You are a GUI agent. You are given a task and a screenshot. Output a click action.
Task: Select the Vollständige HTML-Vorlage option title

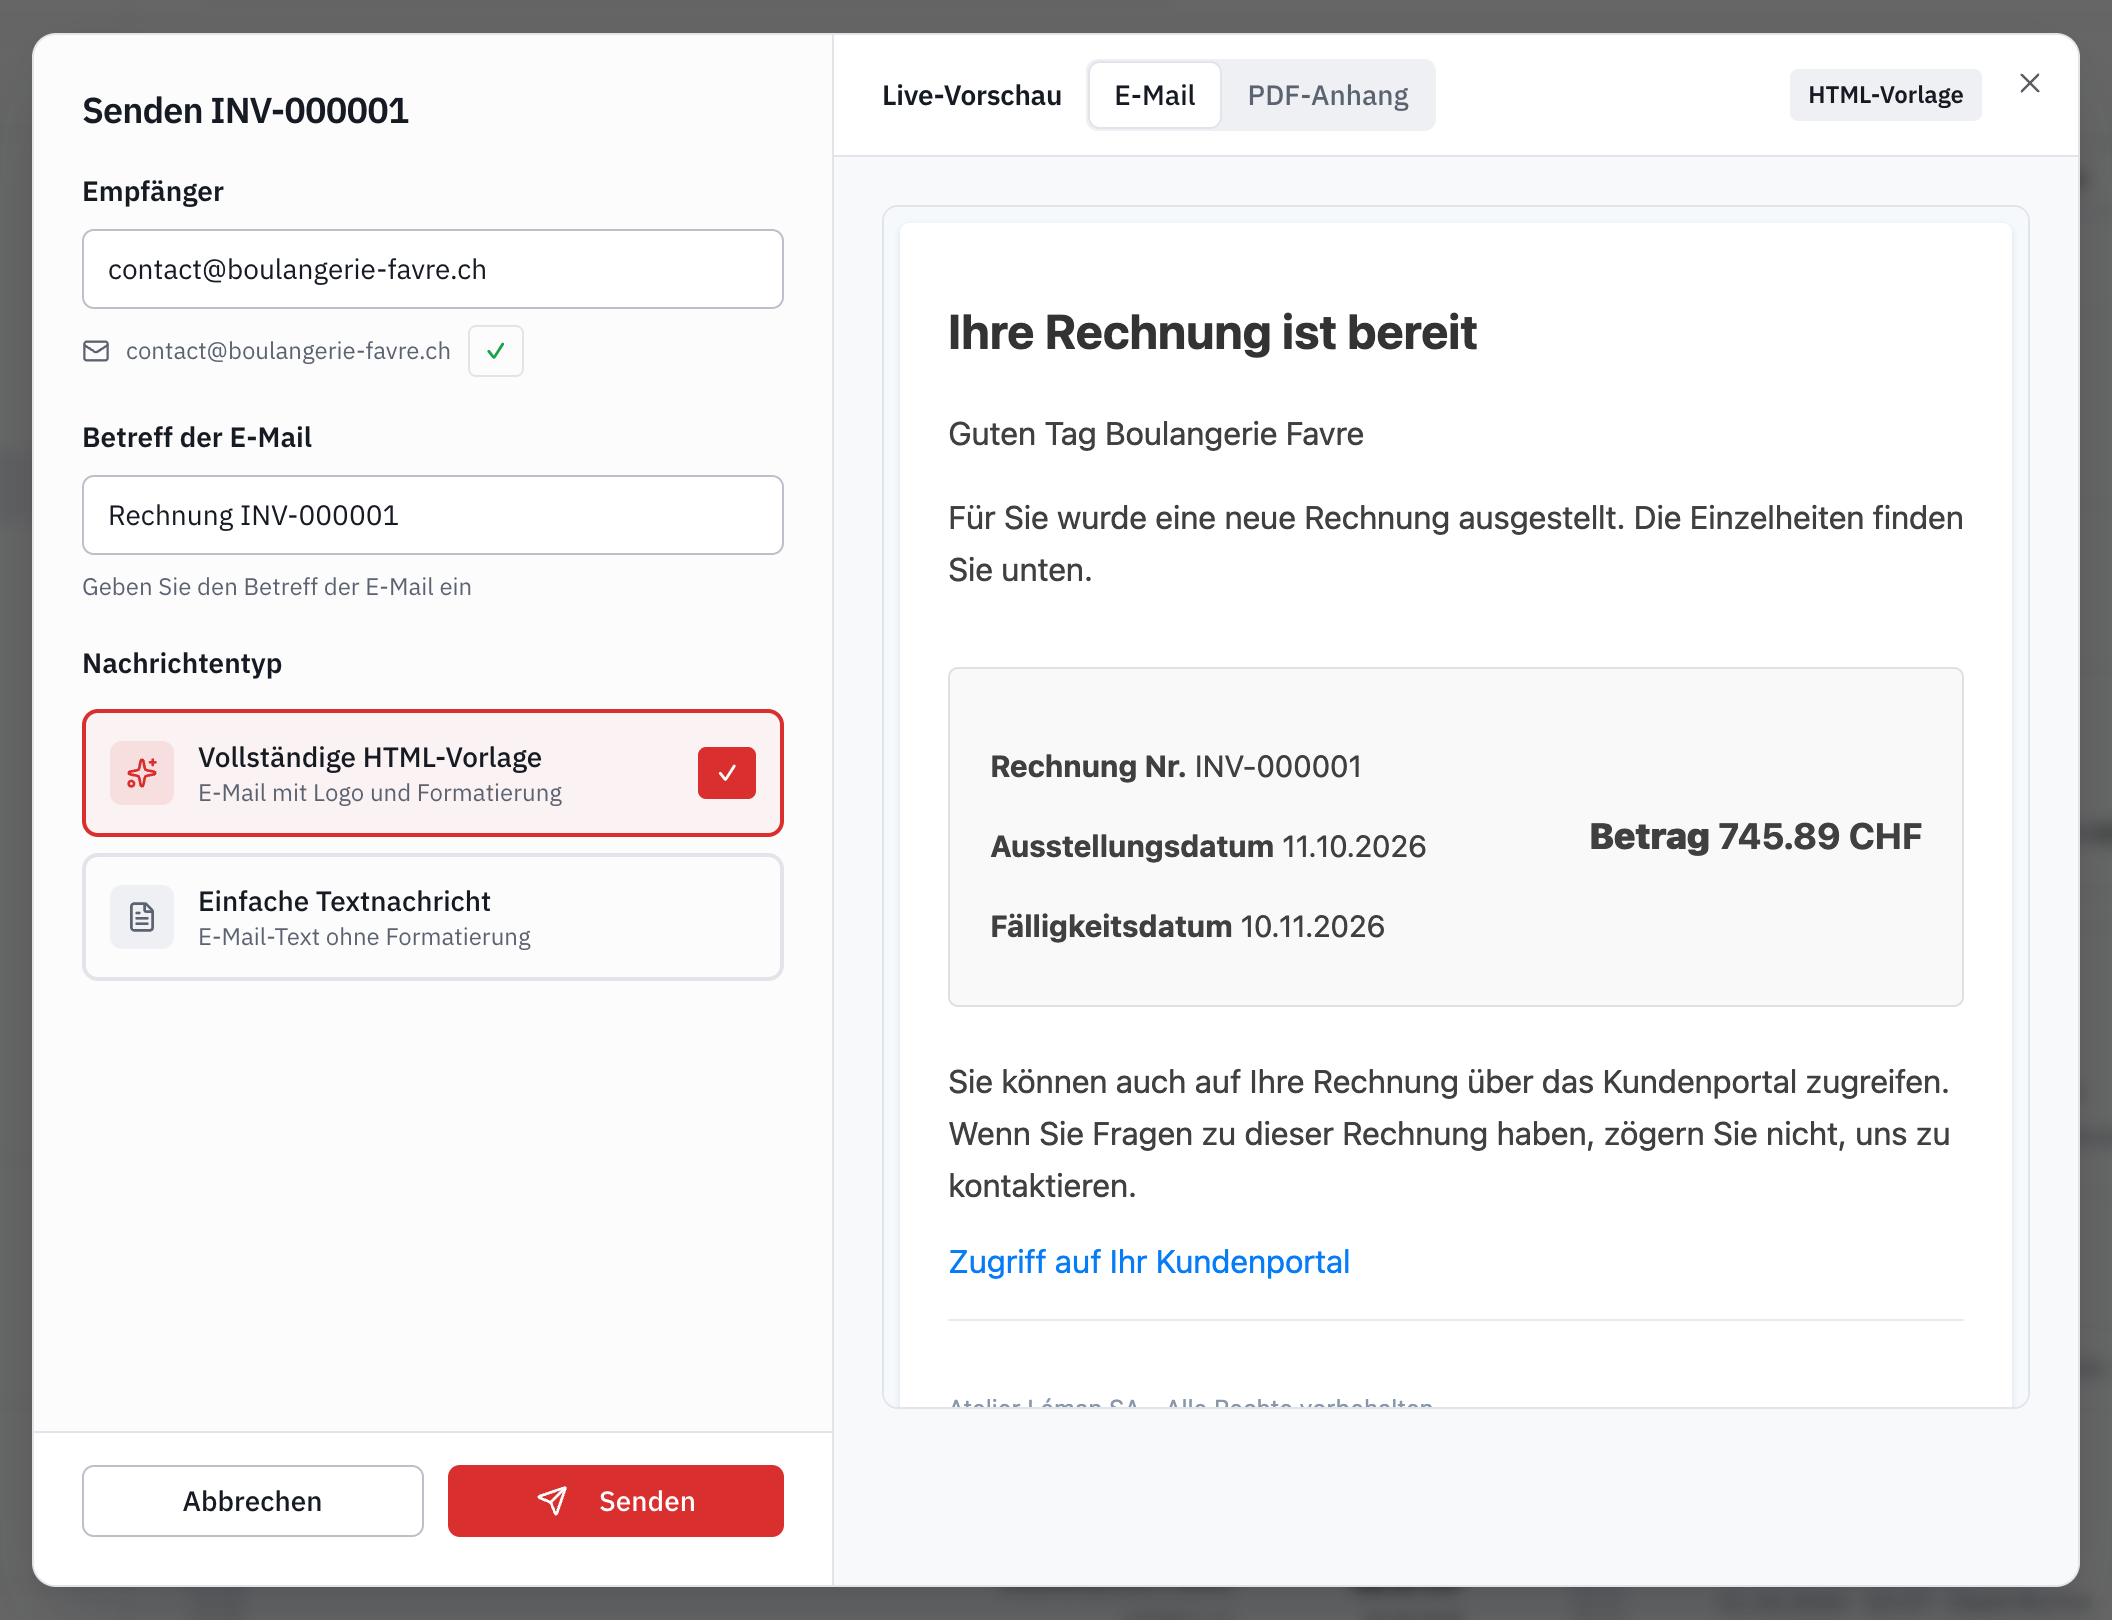370,757
